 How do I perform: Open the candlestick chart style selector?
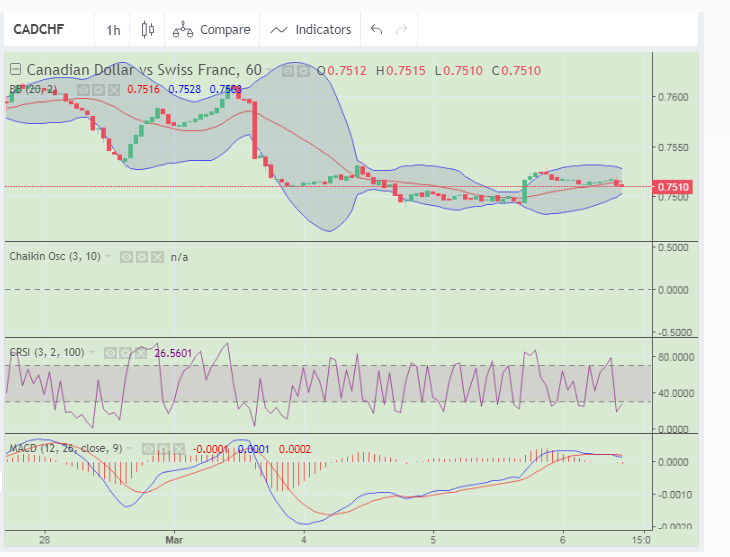(x=148, y=29)
